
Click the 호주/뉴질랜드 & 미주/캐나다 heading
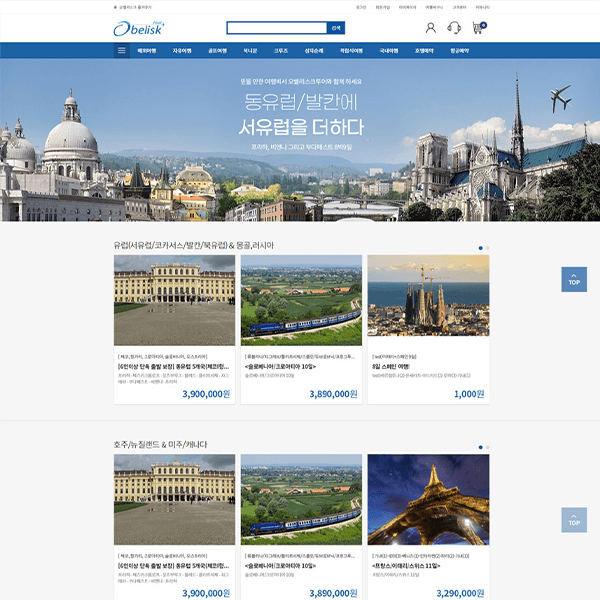point(160,444)
